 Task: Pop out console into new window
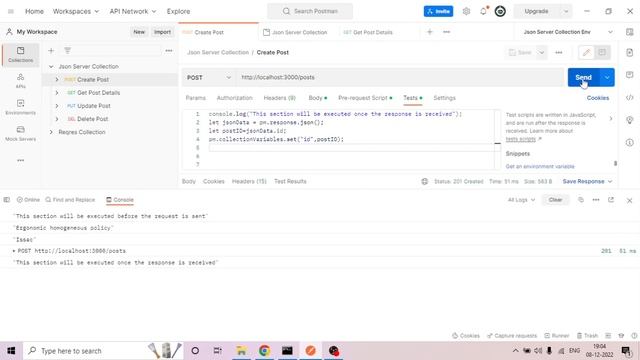611,200
